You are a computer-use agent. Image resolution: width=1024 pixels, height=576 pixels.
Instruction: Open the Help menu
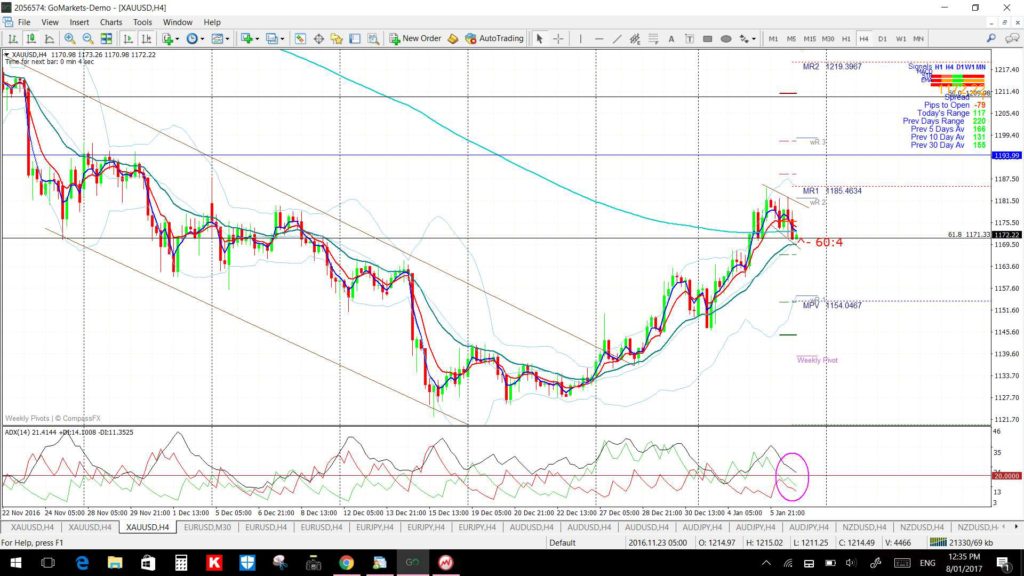[212, 22]
